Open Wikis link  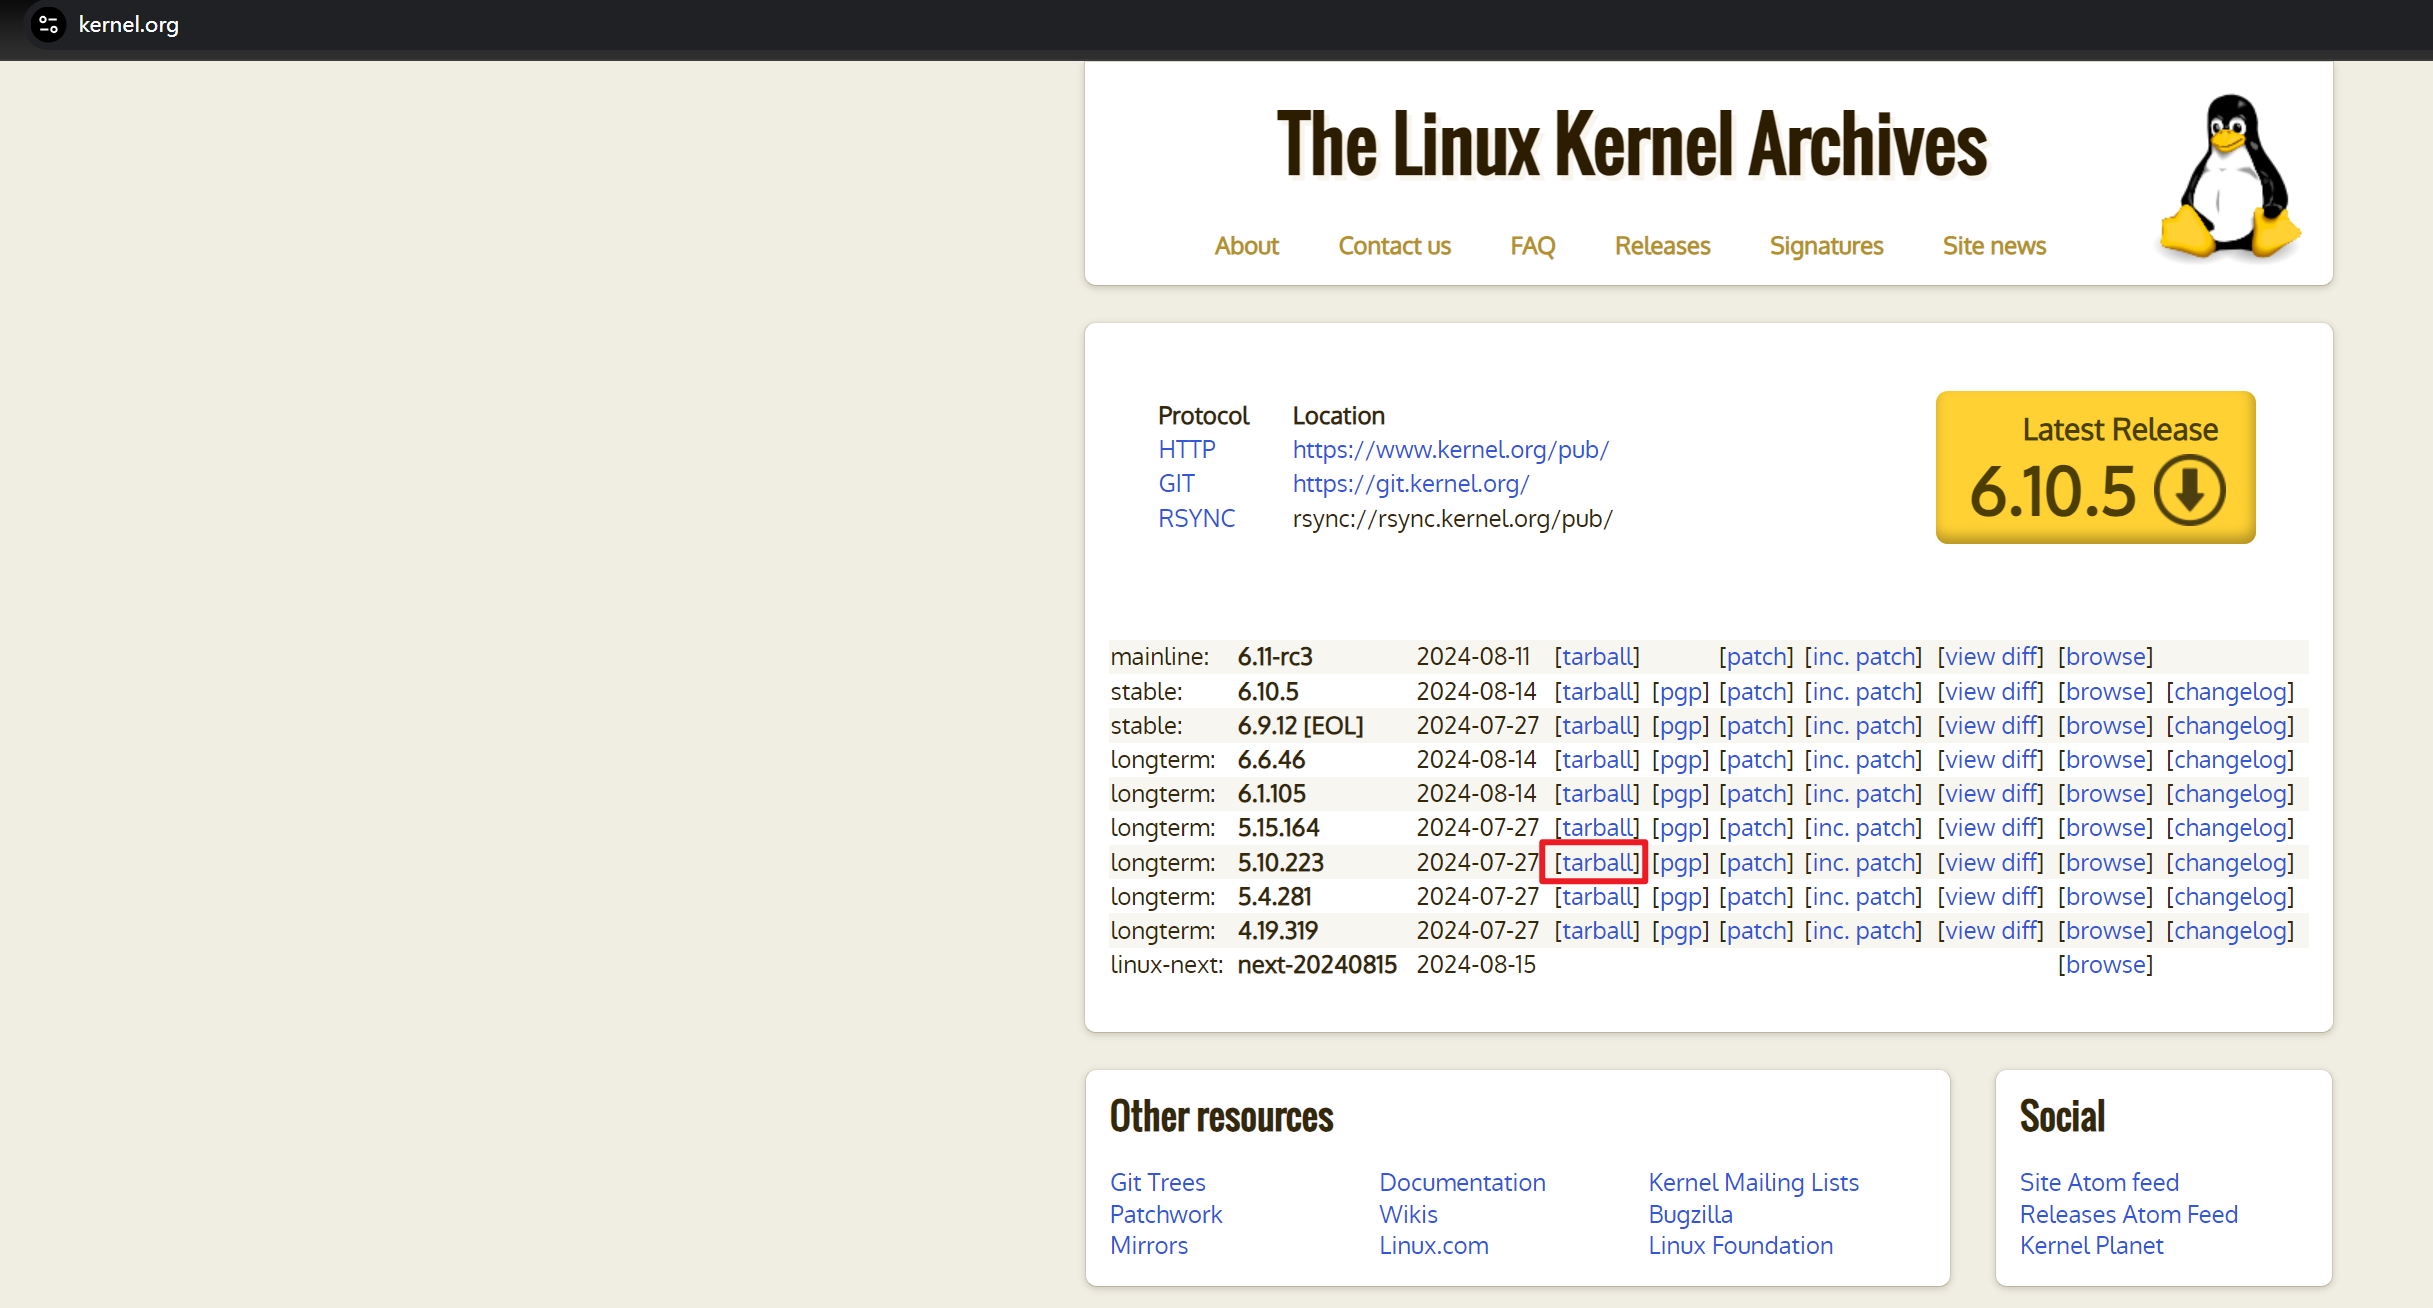tap(1408, 1215)
